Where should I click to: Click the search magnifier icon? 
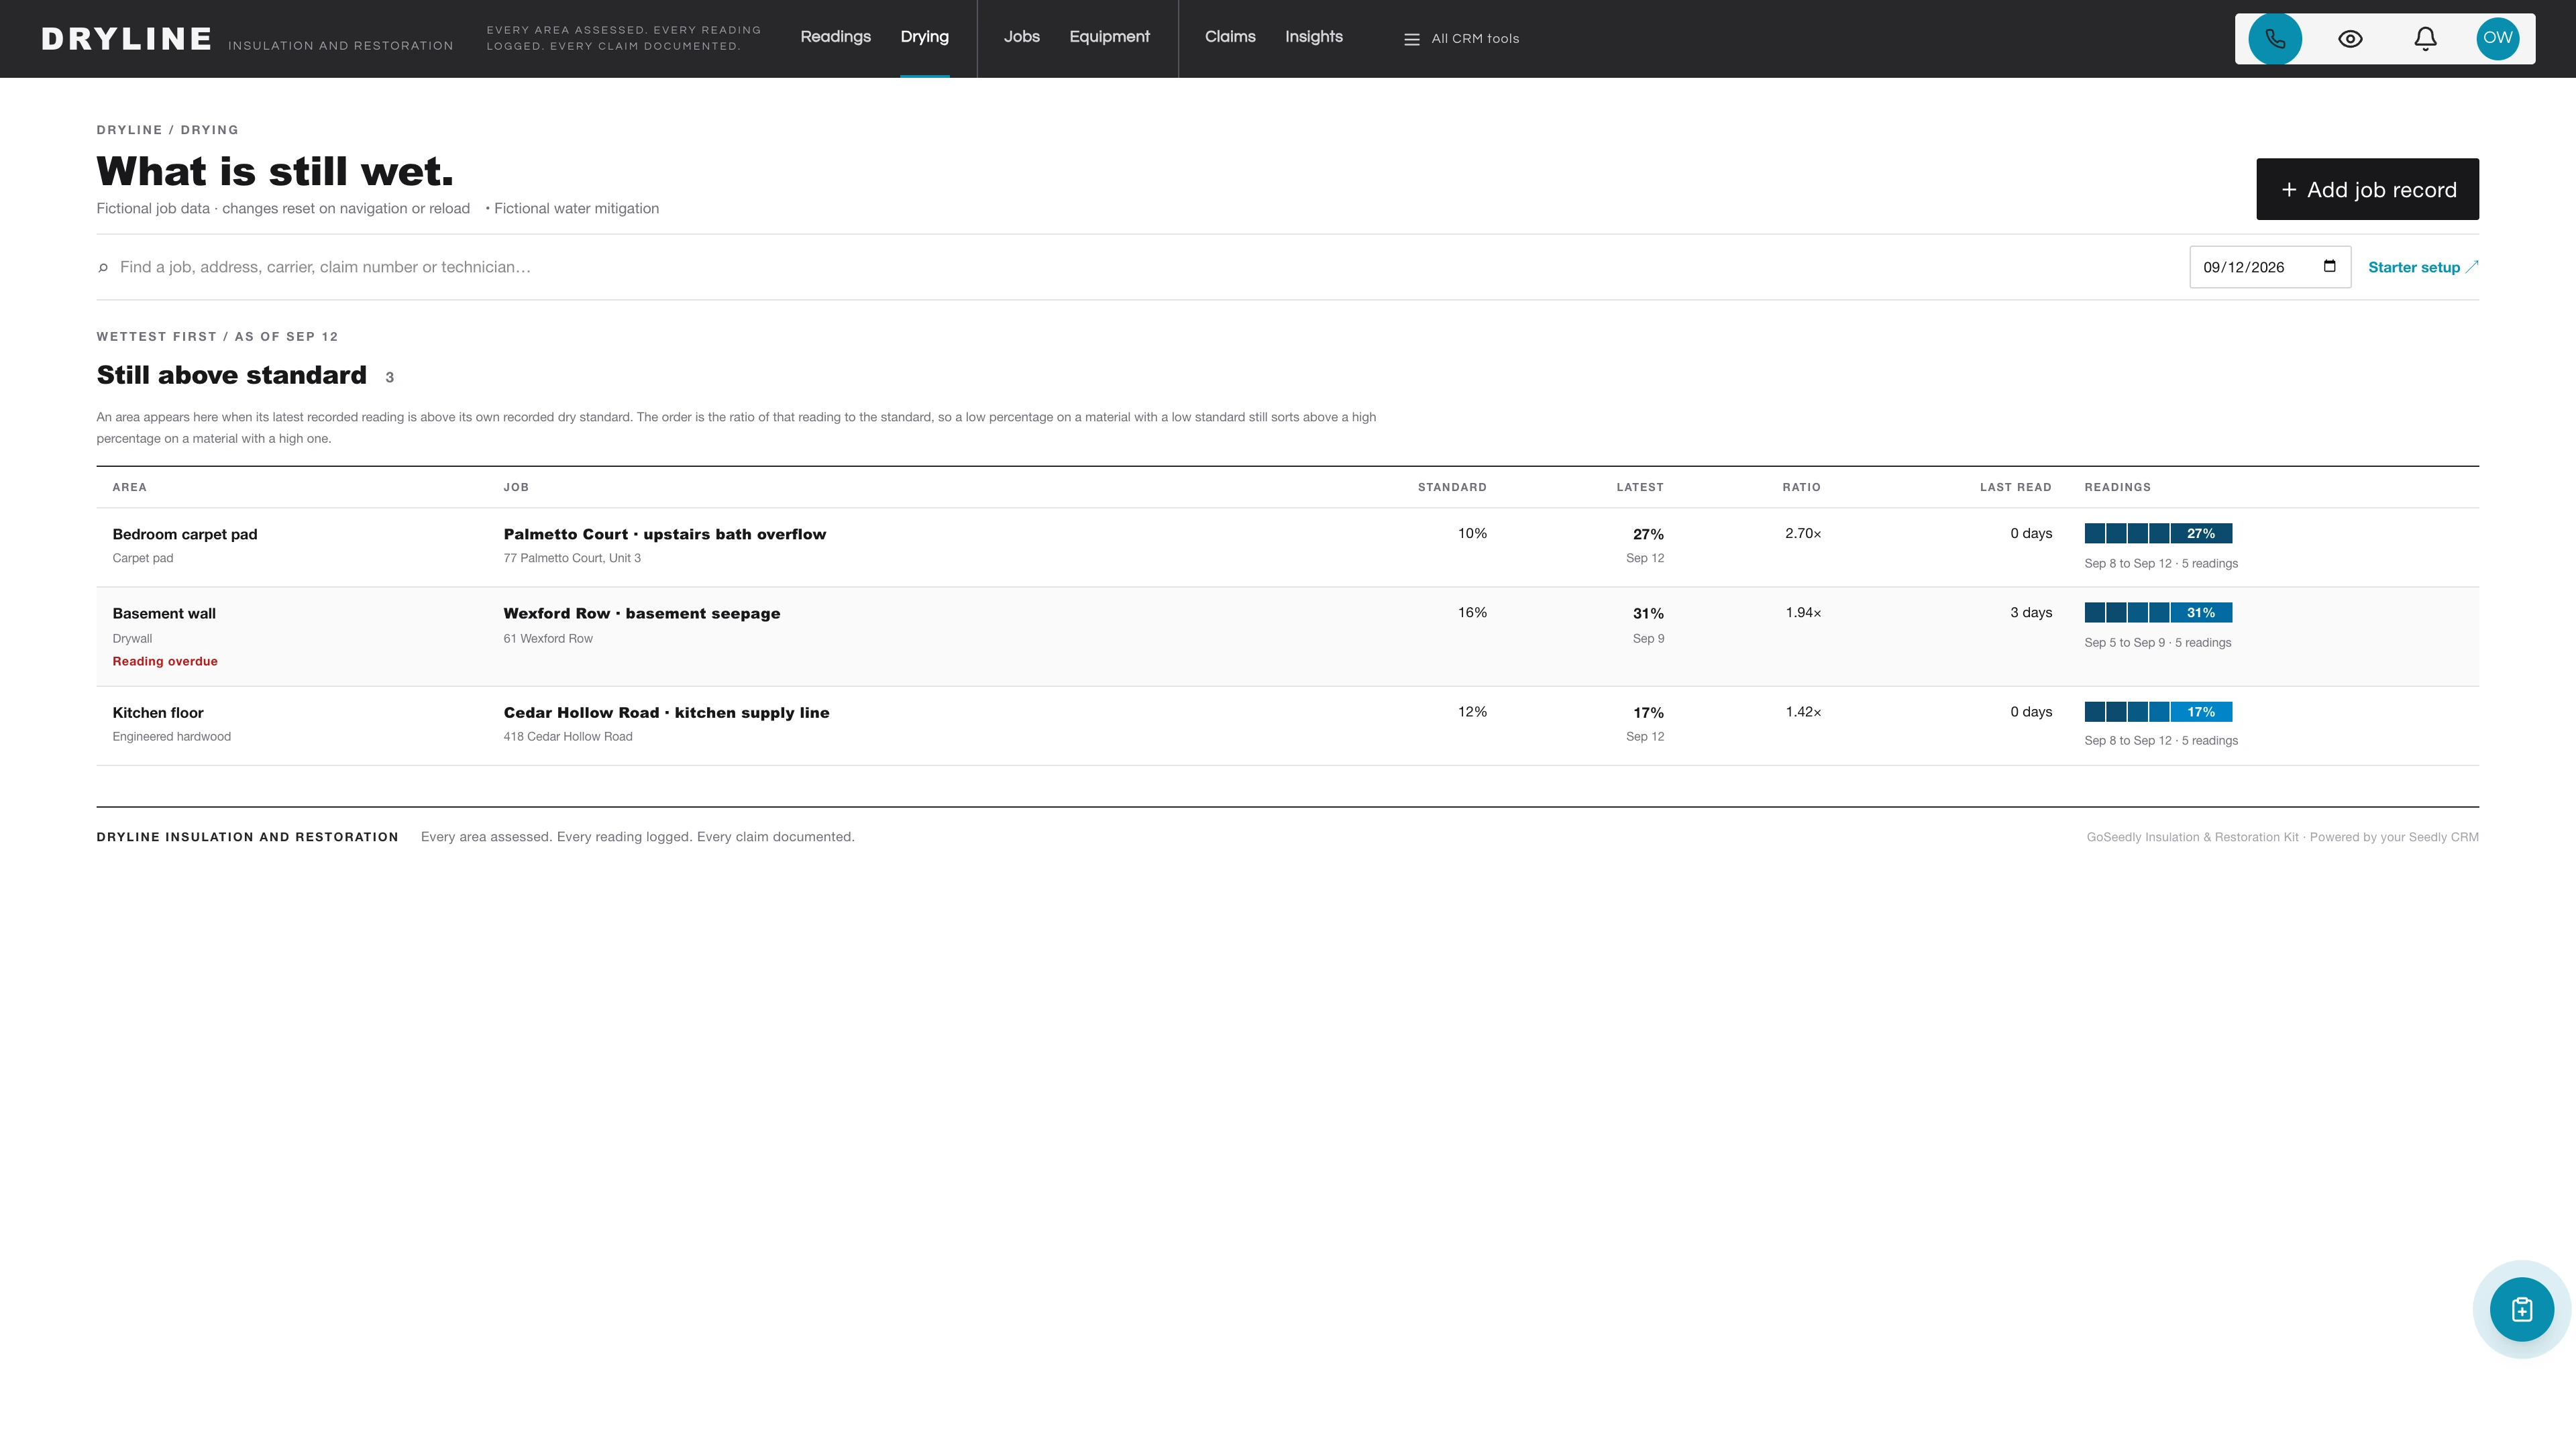(x=103, y=267)
